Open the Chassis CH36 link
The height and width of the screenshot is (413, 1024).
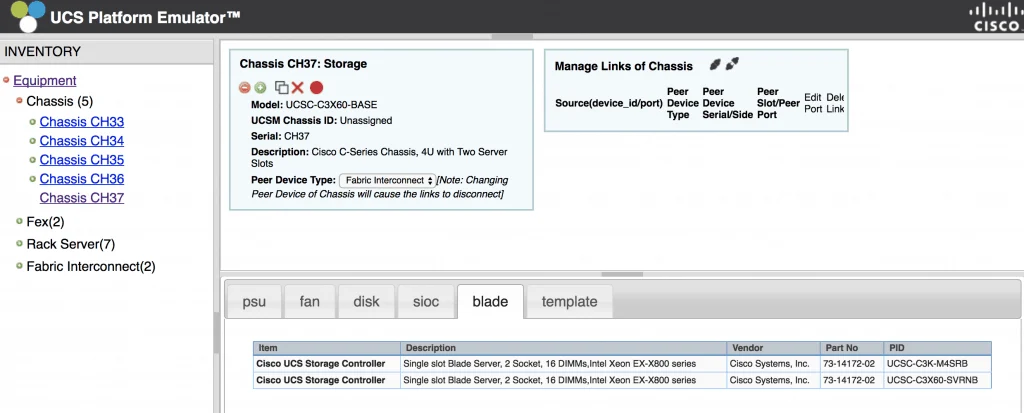(x=82, y=178)
